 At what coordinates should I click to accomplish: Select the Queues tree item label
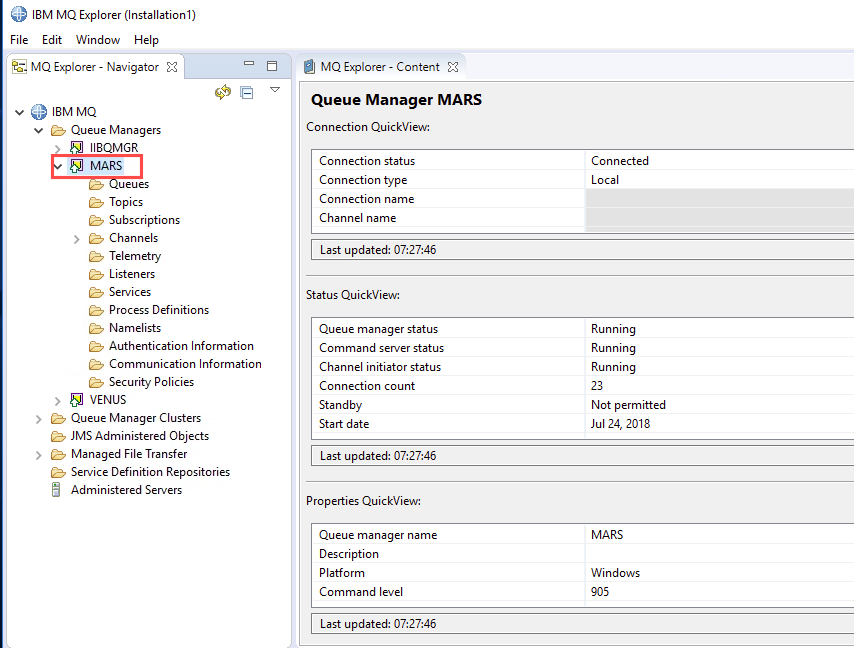(129, 184)
